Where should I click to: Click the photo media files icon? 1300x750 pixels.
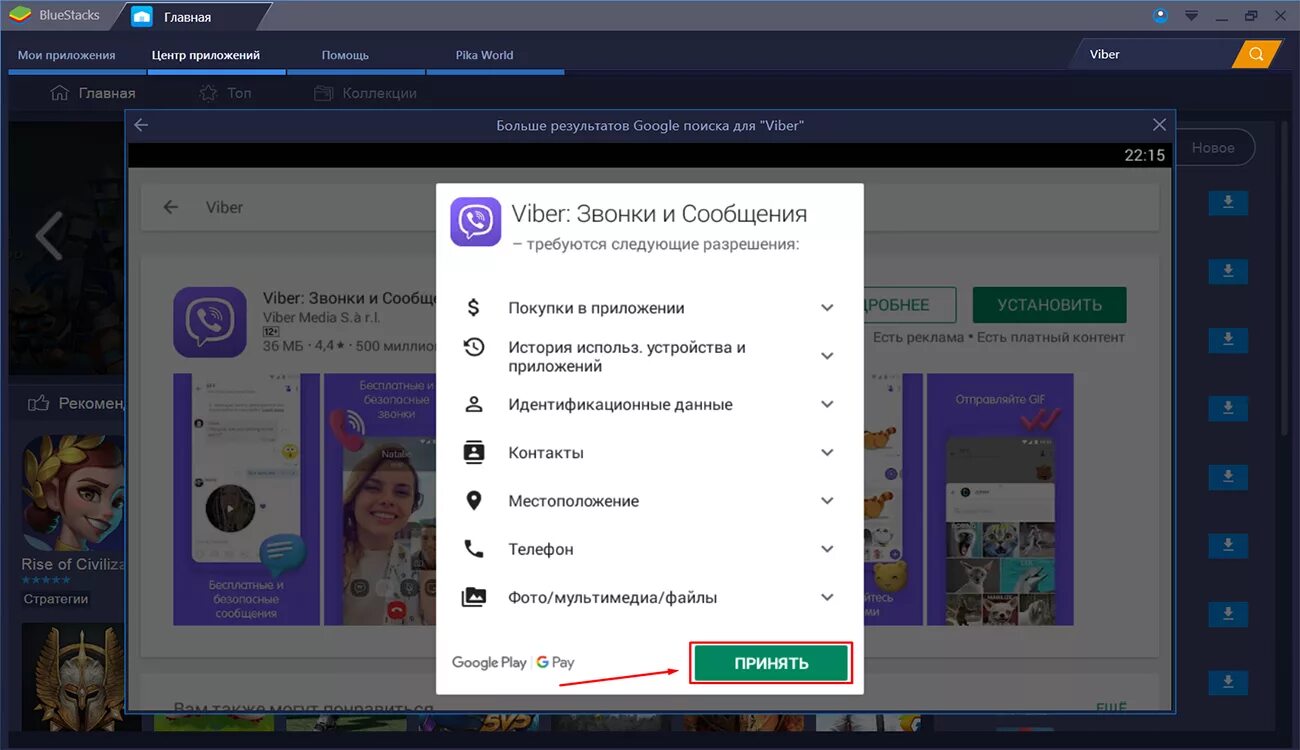coord(474,597)
